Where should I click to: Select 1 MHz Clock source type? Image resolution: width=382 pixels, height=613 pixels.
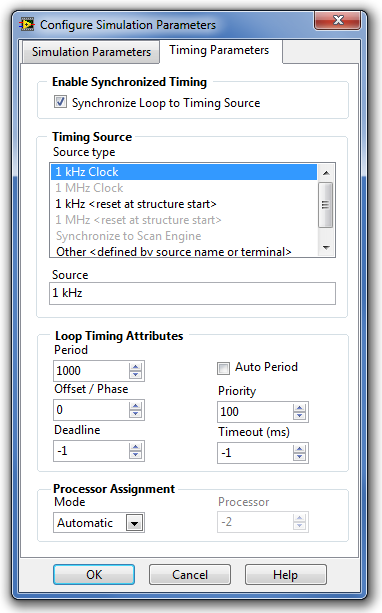(x=184, y=188)
